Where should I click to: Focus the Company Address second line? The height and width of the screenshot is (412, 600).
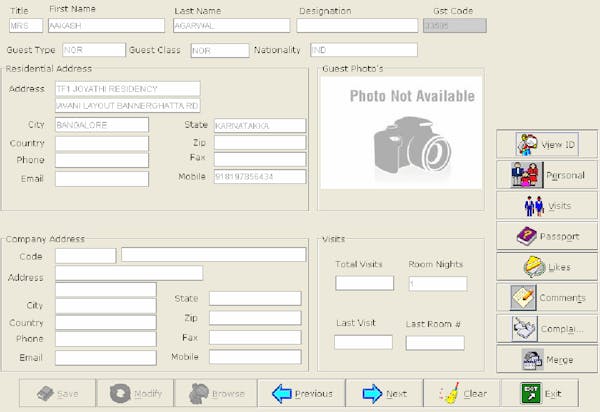tap(106, 290)
